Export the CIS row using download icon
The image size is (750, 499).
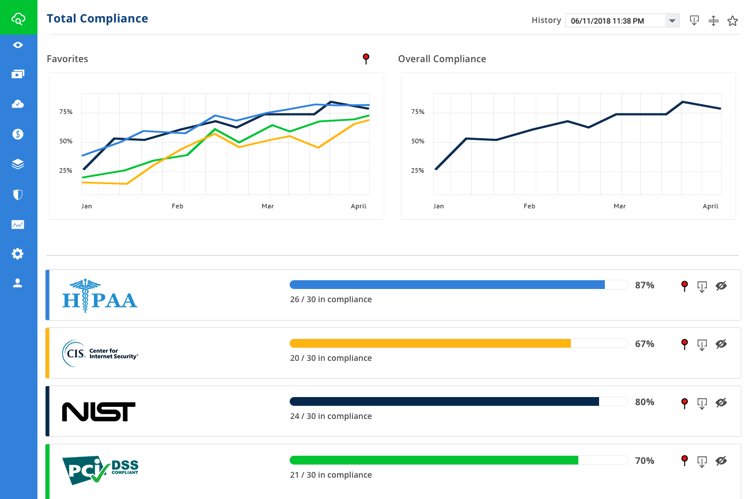click(702, 345)
